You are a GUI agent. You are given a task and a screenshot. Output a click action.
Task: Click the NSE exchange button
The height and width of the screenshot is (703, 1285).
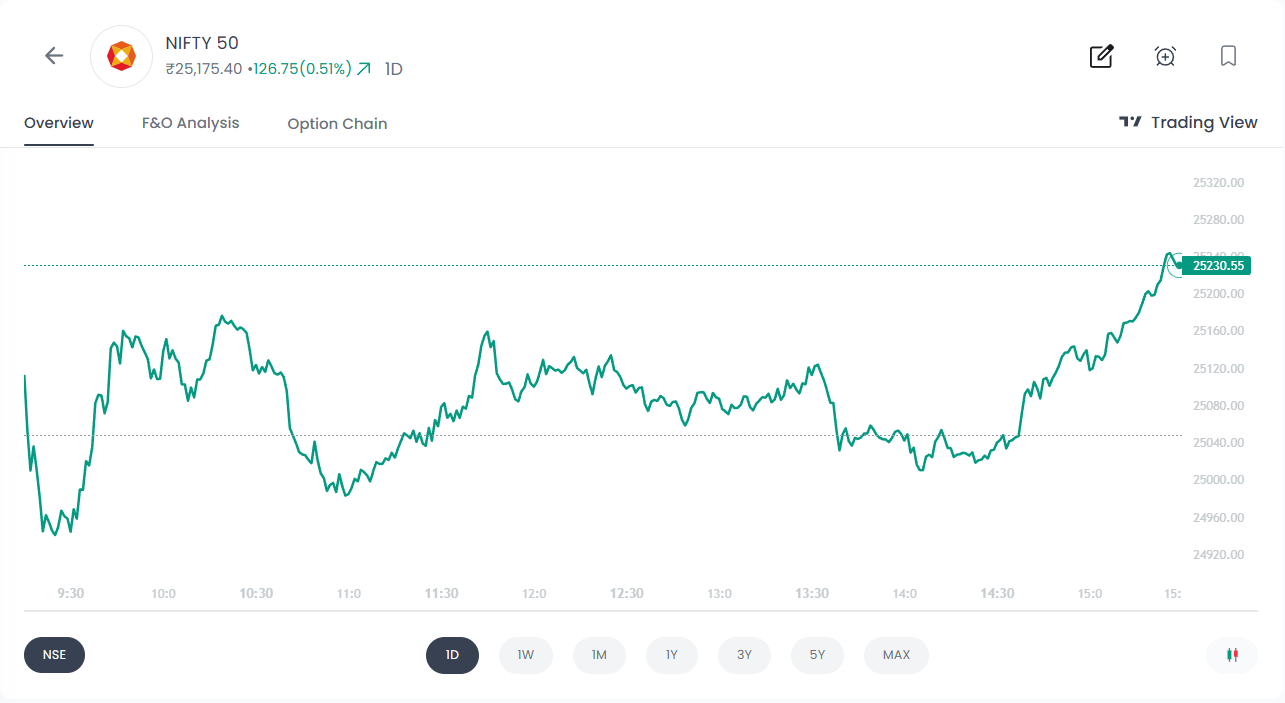point(54,655)
